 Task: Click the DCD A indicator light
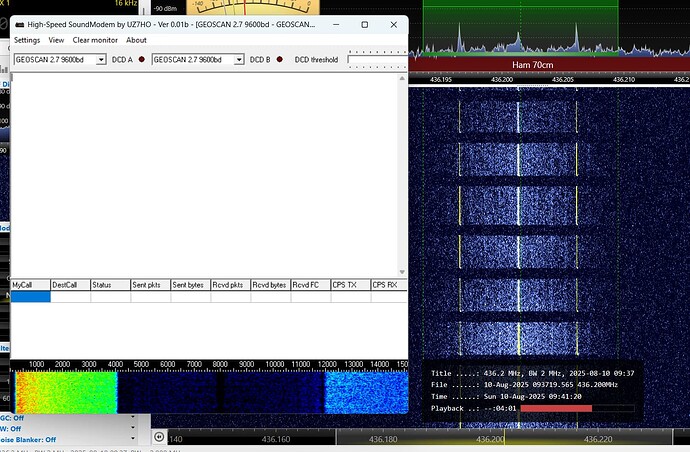(x=141, y=60)
